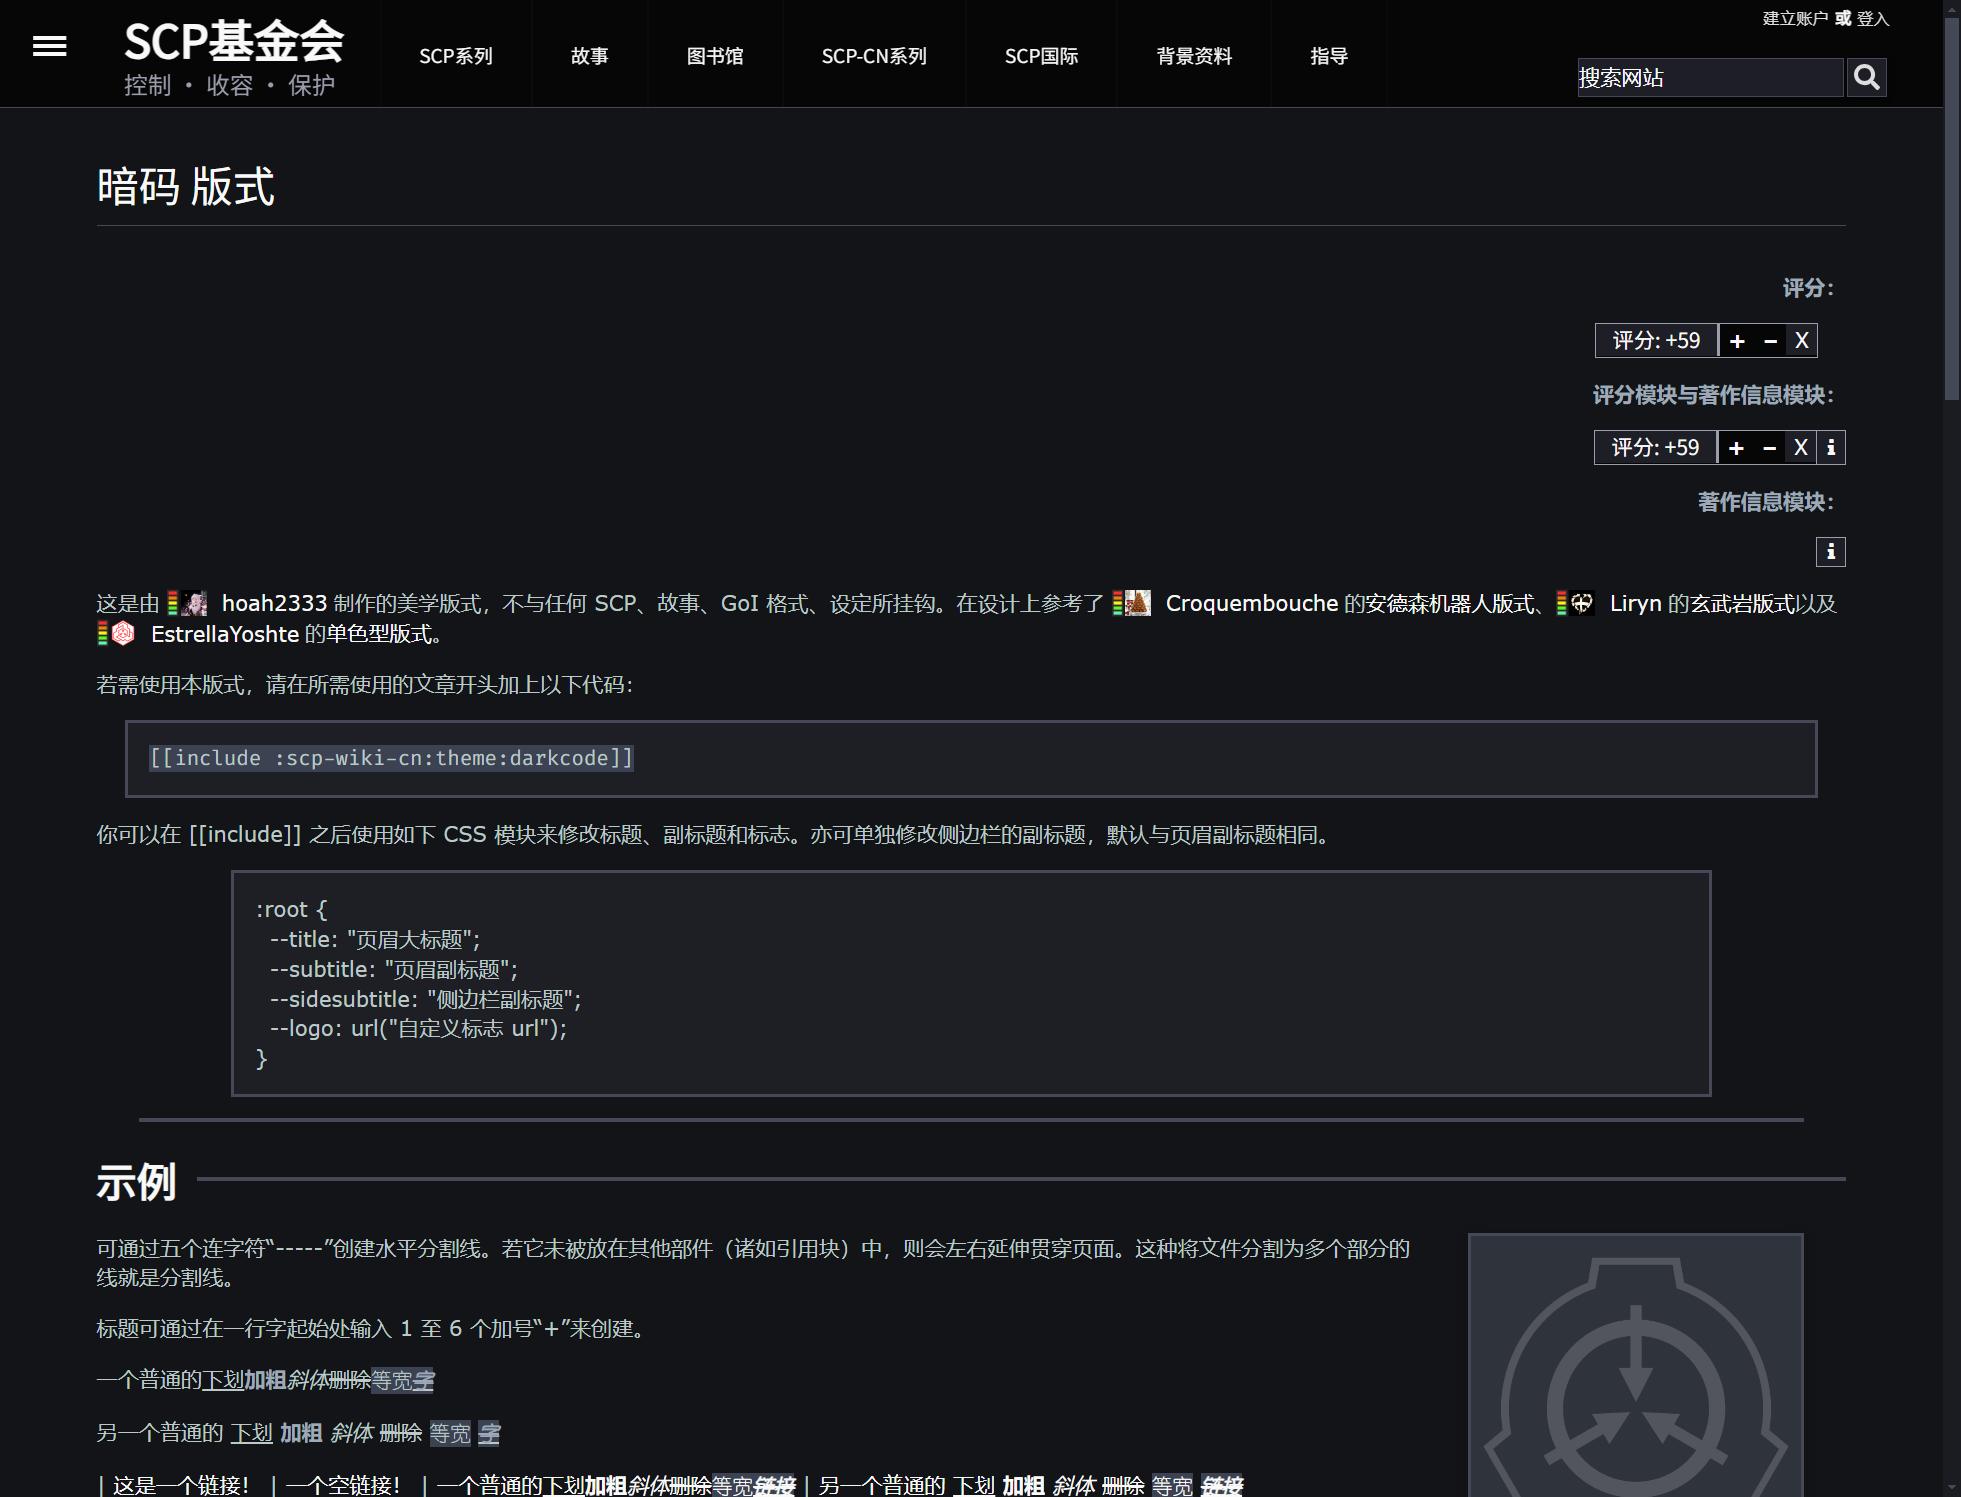
Task: Open the 图书馆 menu item
Action: [x=715, y=56]
